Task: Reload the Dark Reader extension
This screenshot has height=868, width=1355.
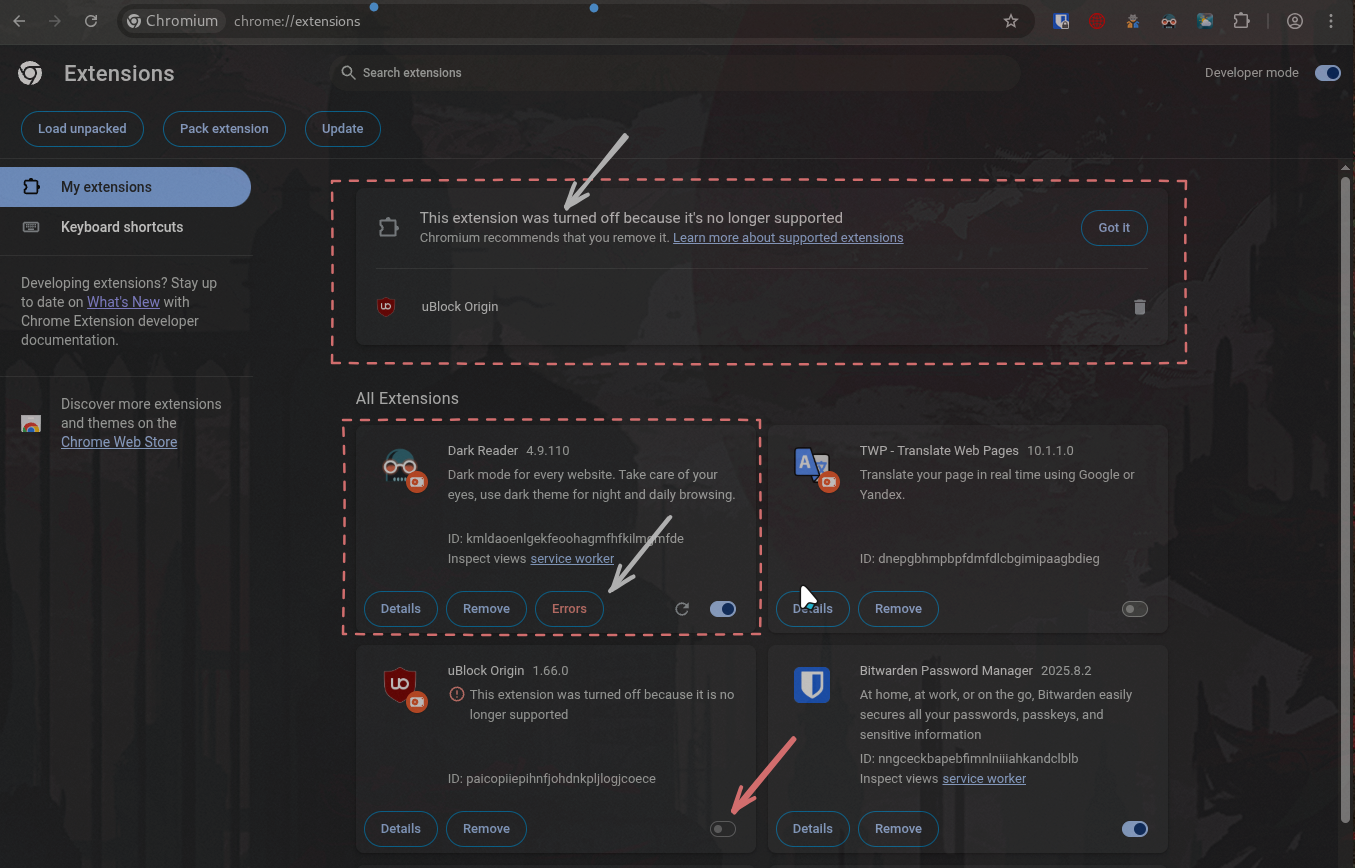Action: pos(682,609)
